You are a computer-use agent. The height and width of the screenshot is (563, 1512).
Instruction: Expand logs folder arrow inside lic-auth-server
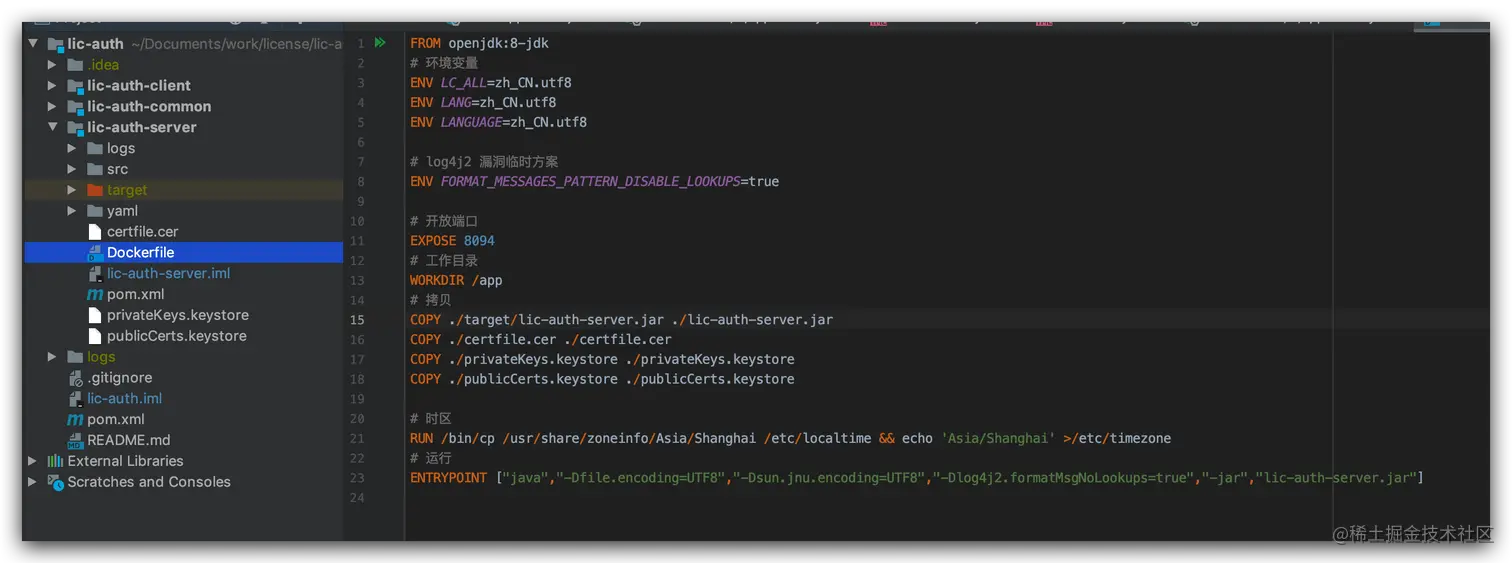tap(72, 148)
